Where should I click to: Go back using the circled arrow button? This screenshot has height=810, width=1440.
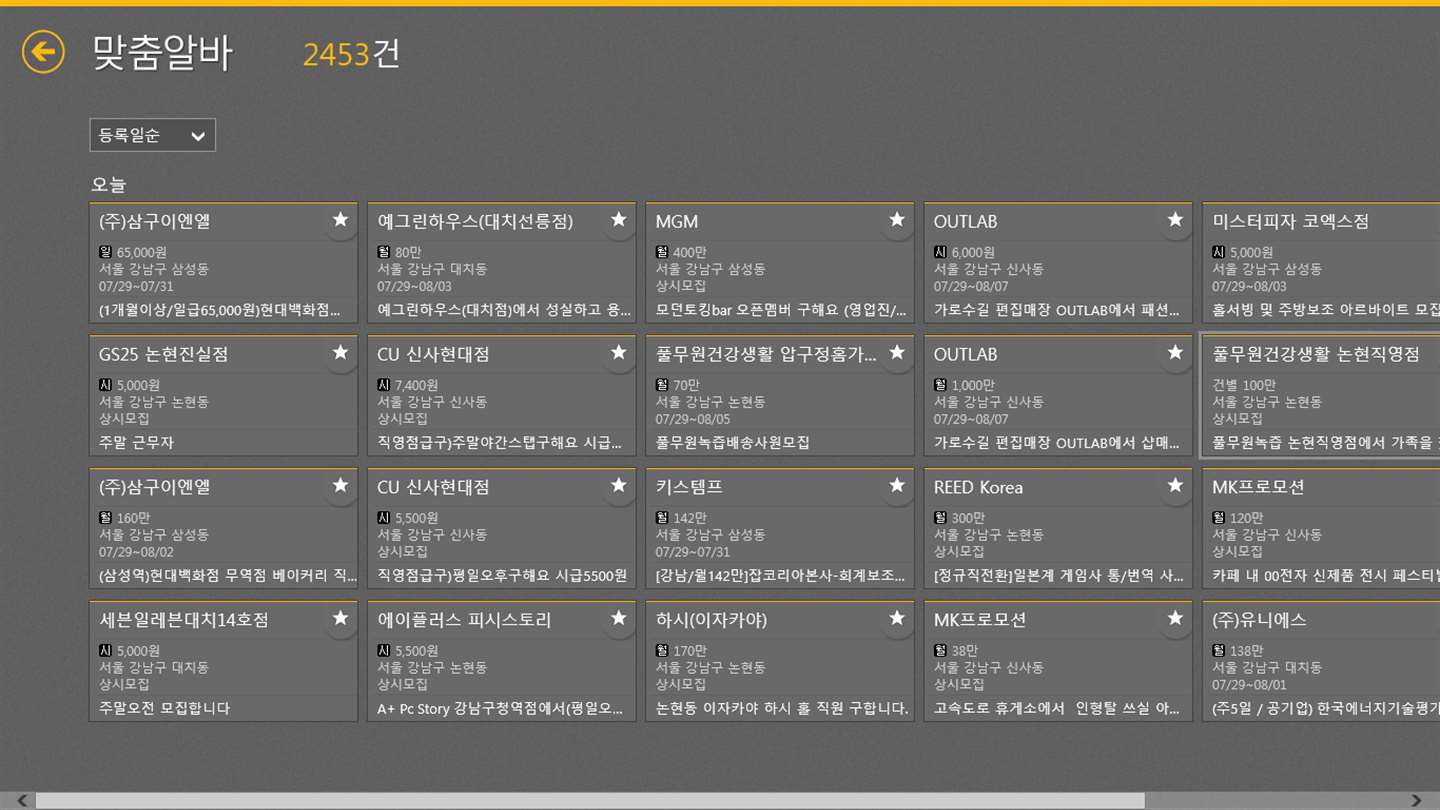click(43, 52)
